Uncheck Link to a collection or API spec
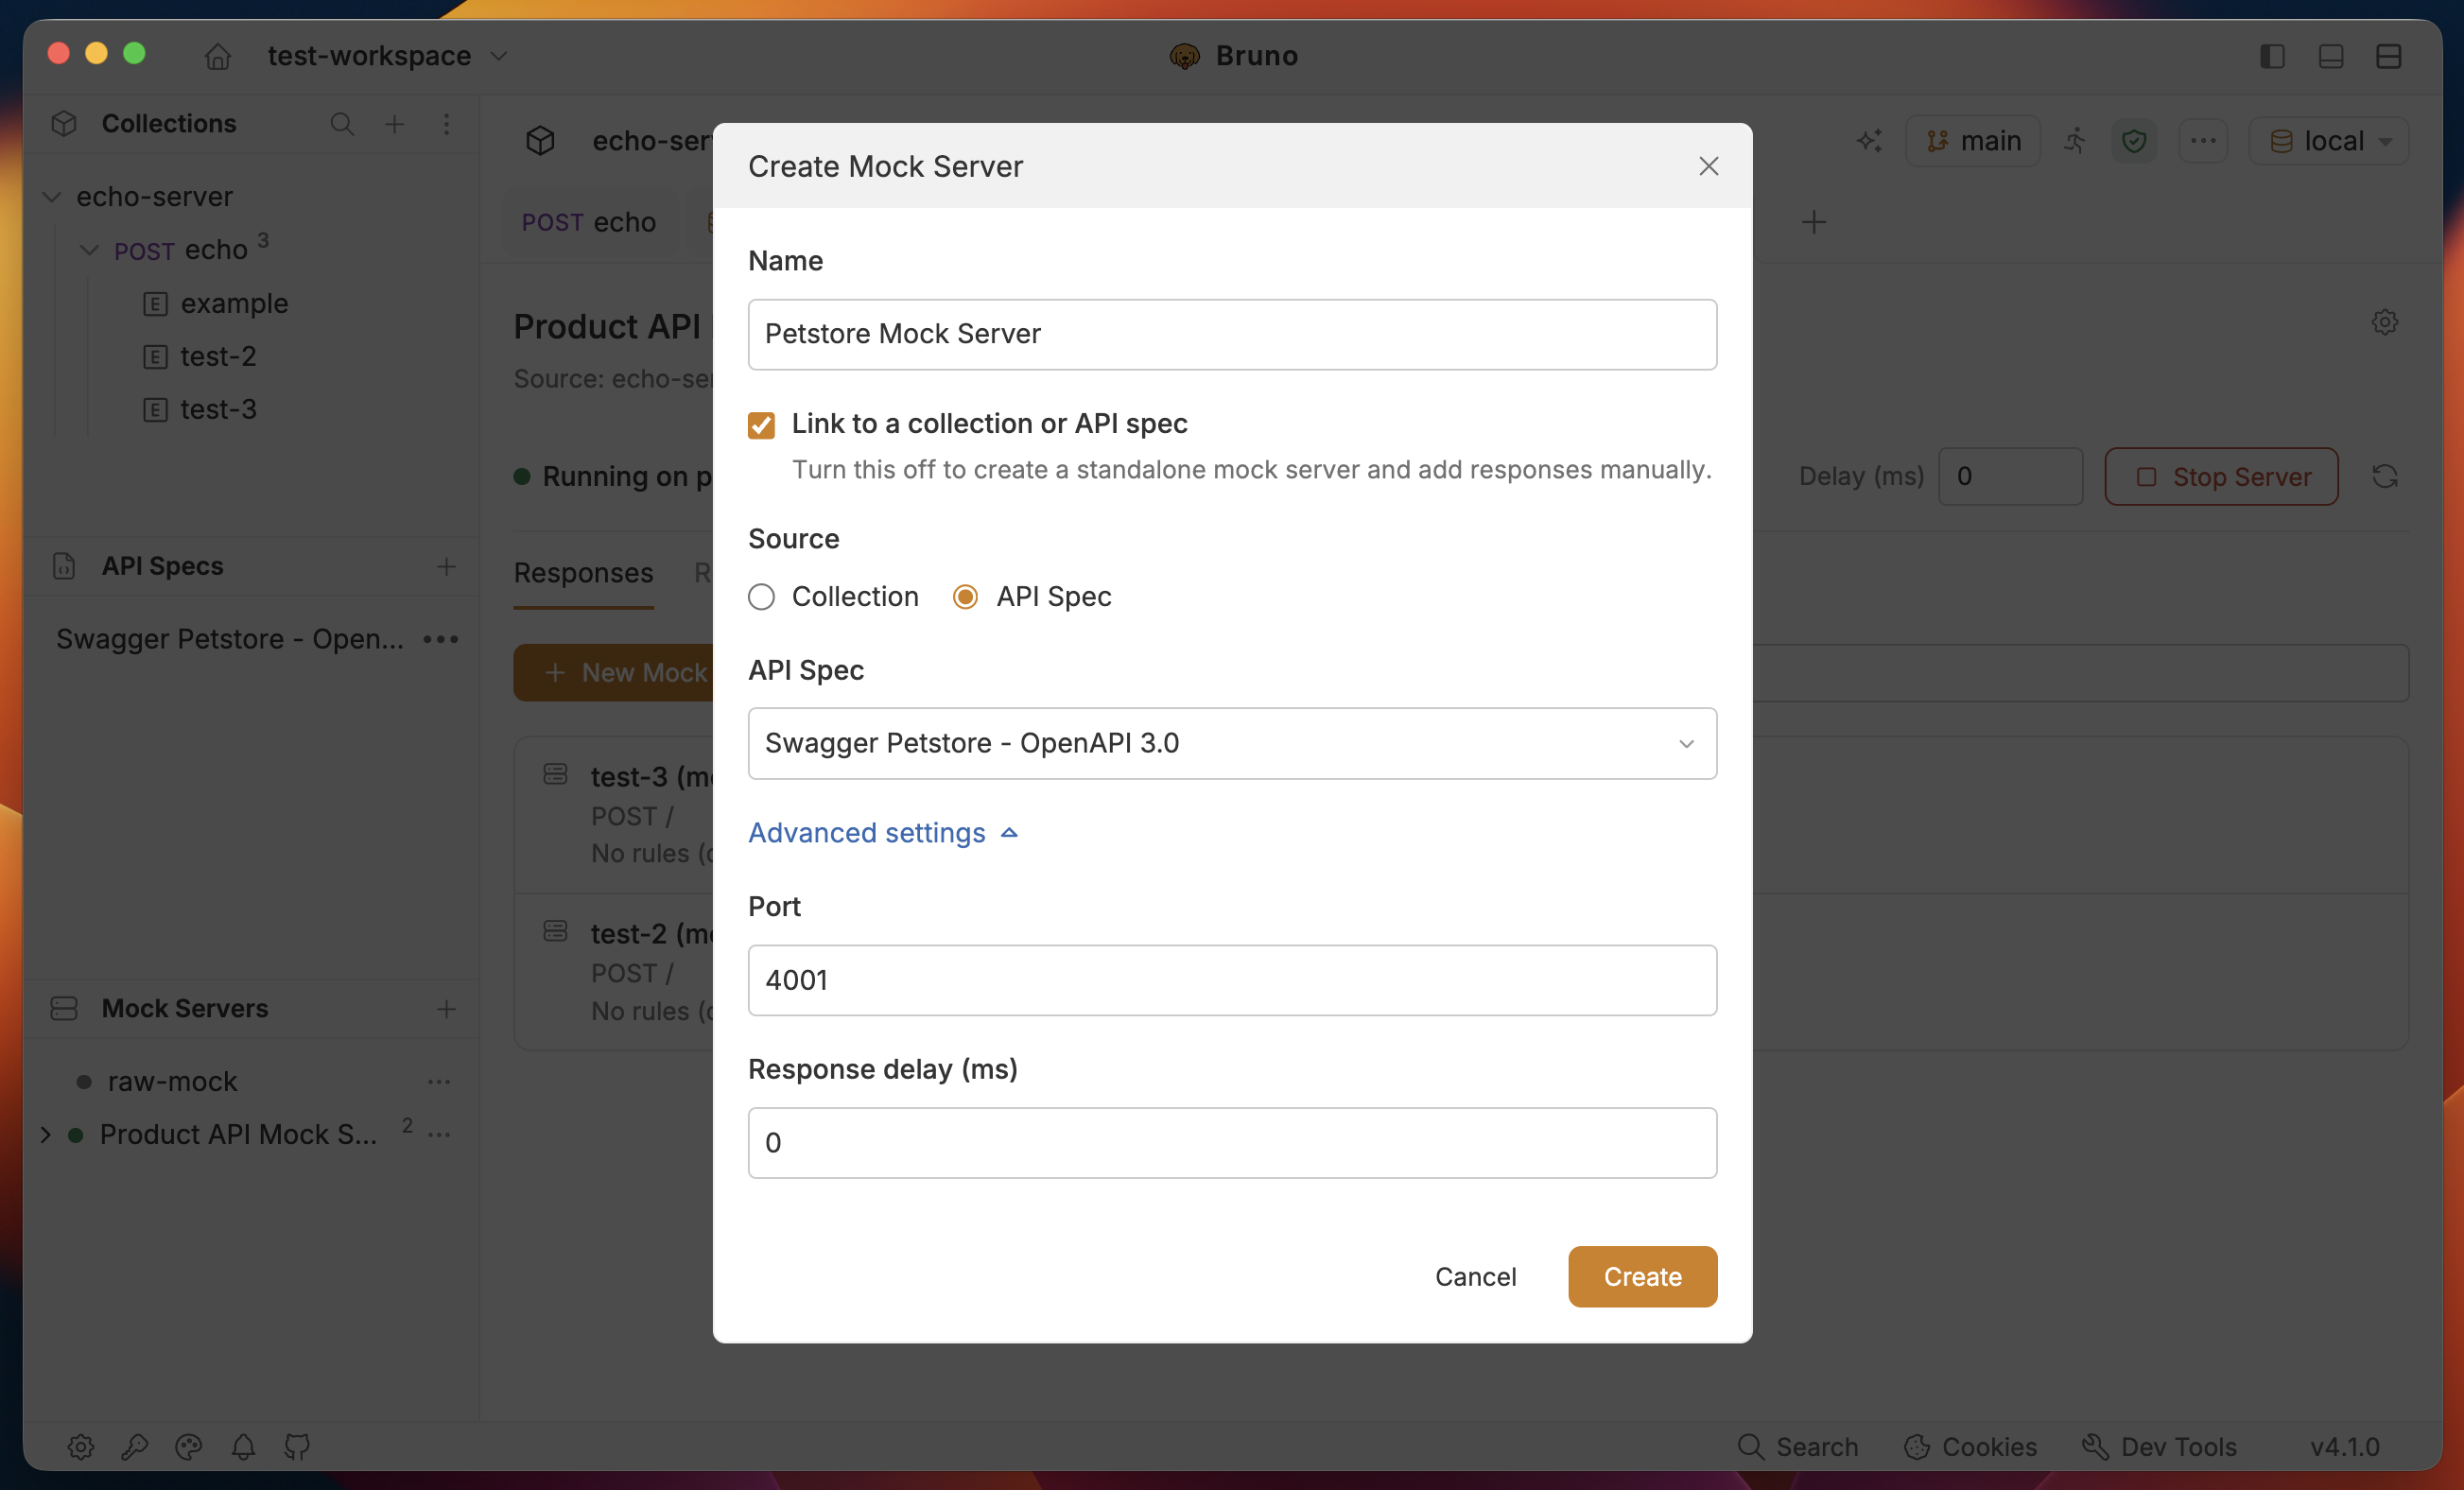The image size is (2464, 1490). coord(761,425)
